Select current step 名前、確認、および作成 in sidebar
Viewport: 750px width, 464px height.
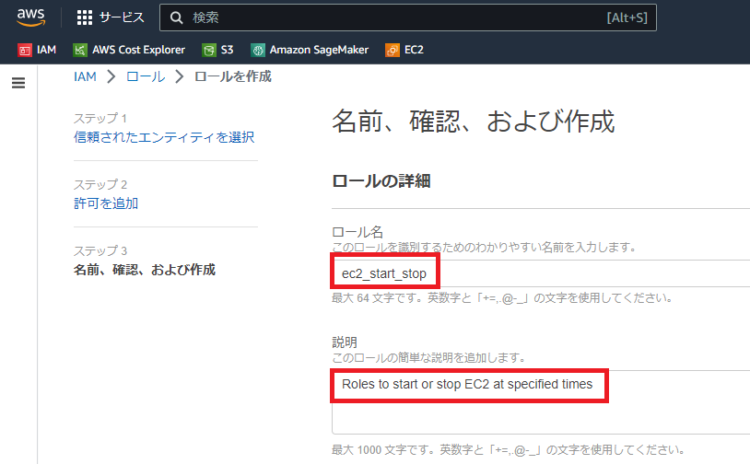144,270
